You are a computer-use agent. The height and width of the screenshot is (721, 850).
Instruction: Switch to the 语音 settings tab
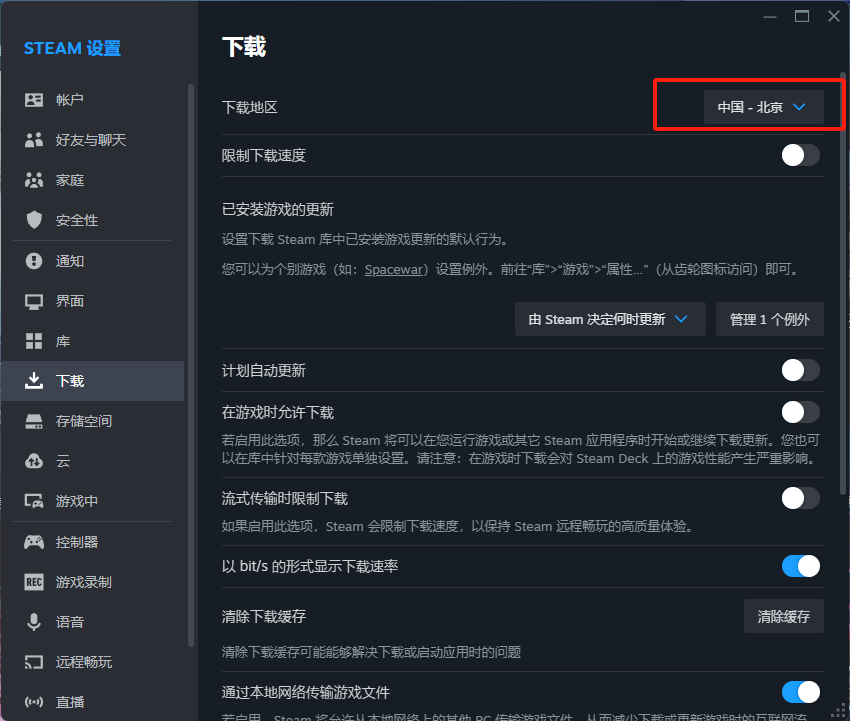[70, 622]
